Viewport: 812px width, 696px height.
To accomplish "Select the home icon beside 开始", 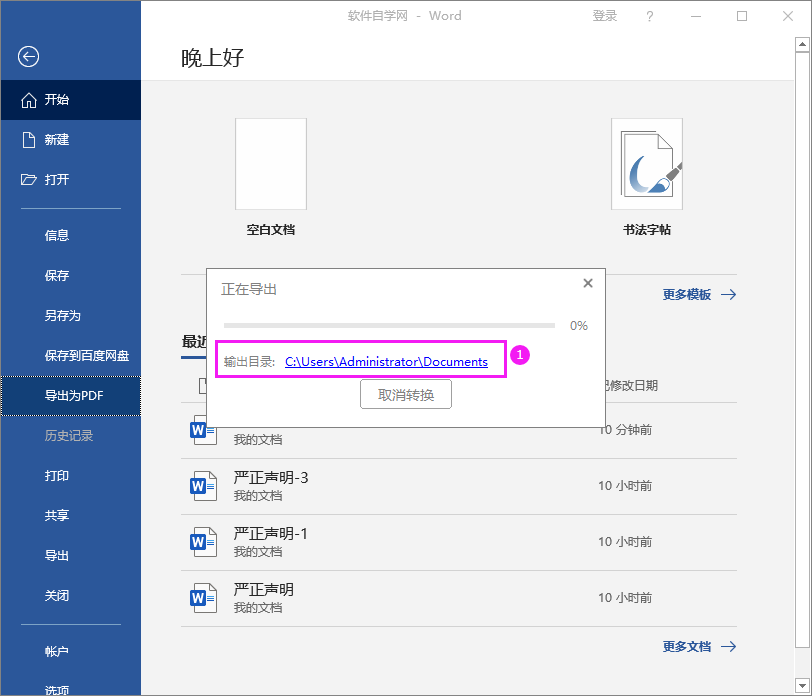I will point(28,100).
